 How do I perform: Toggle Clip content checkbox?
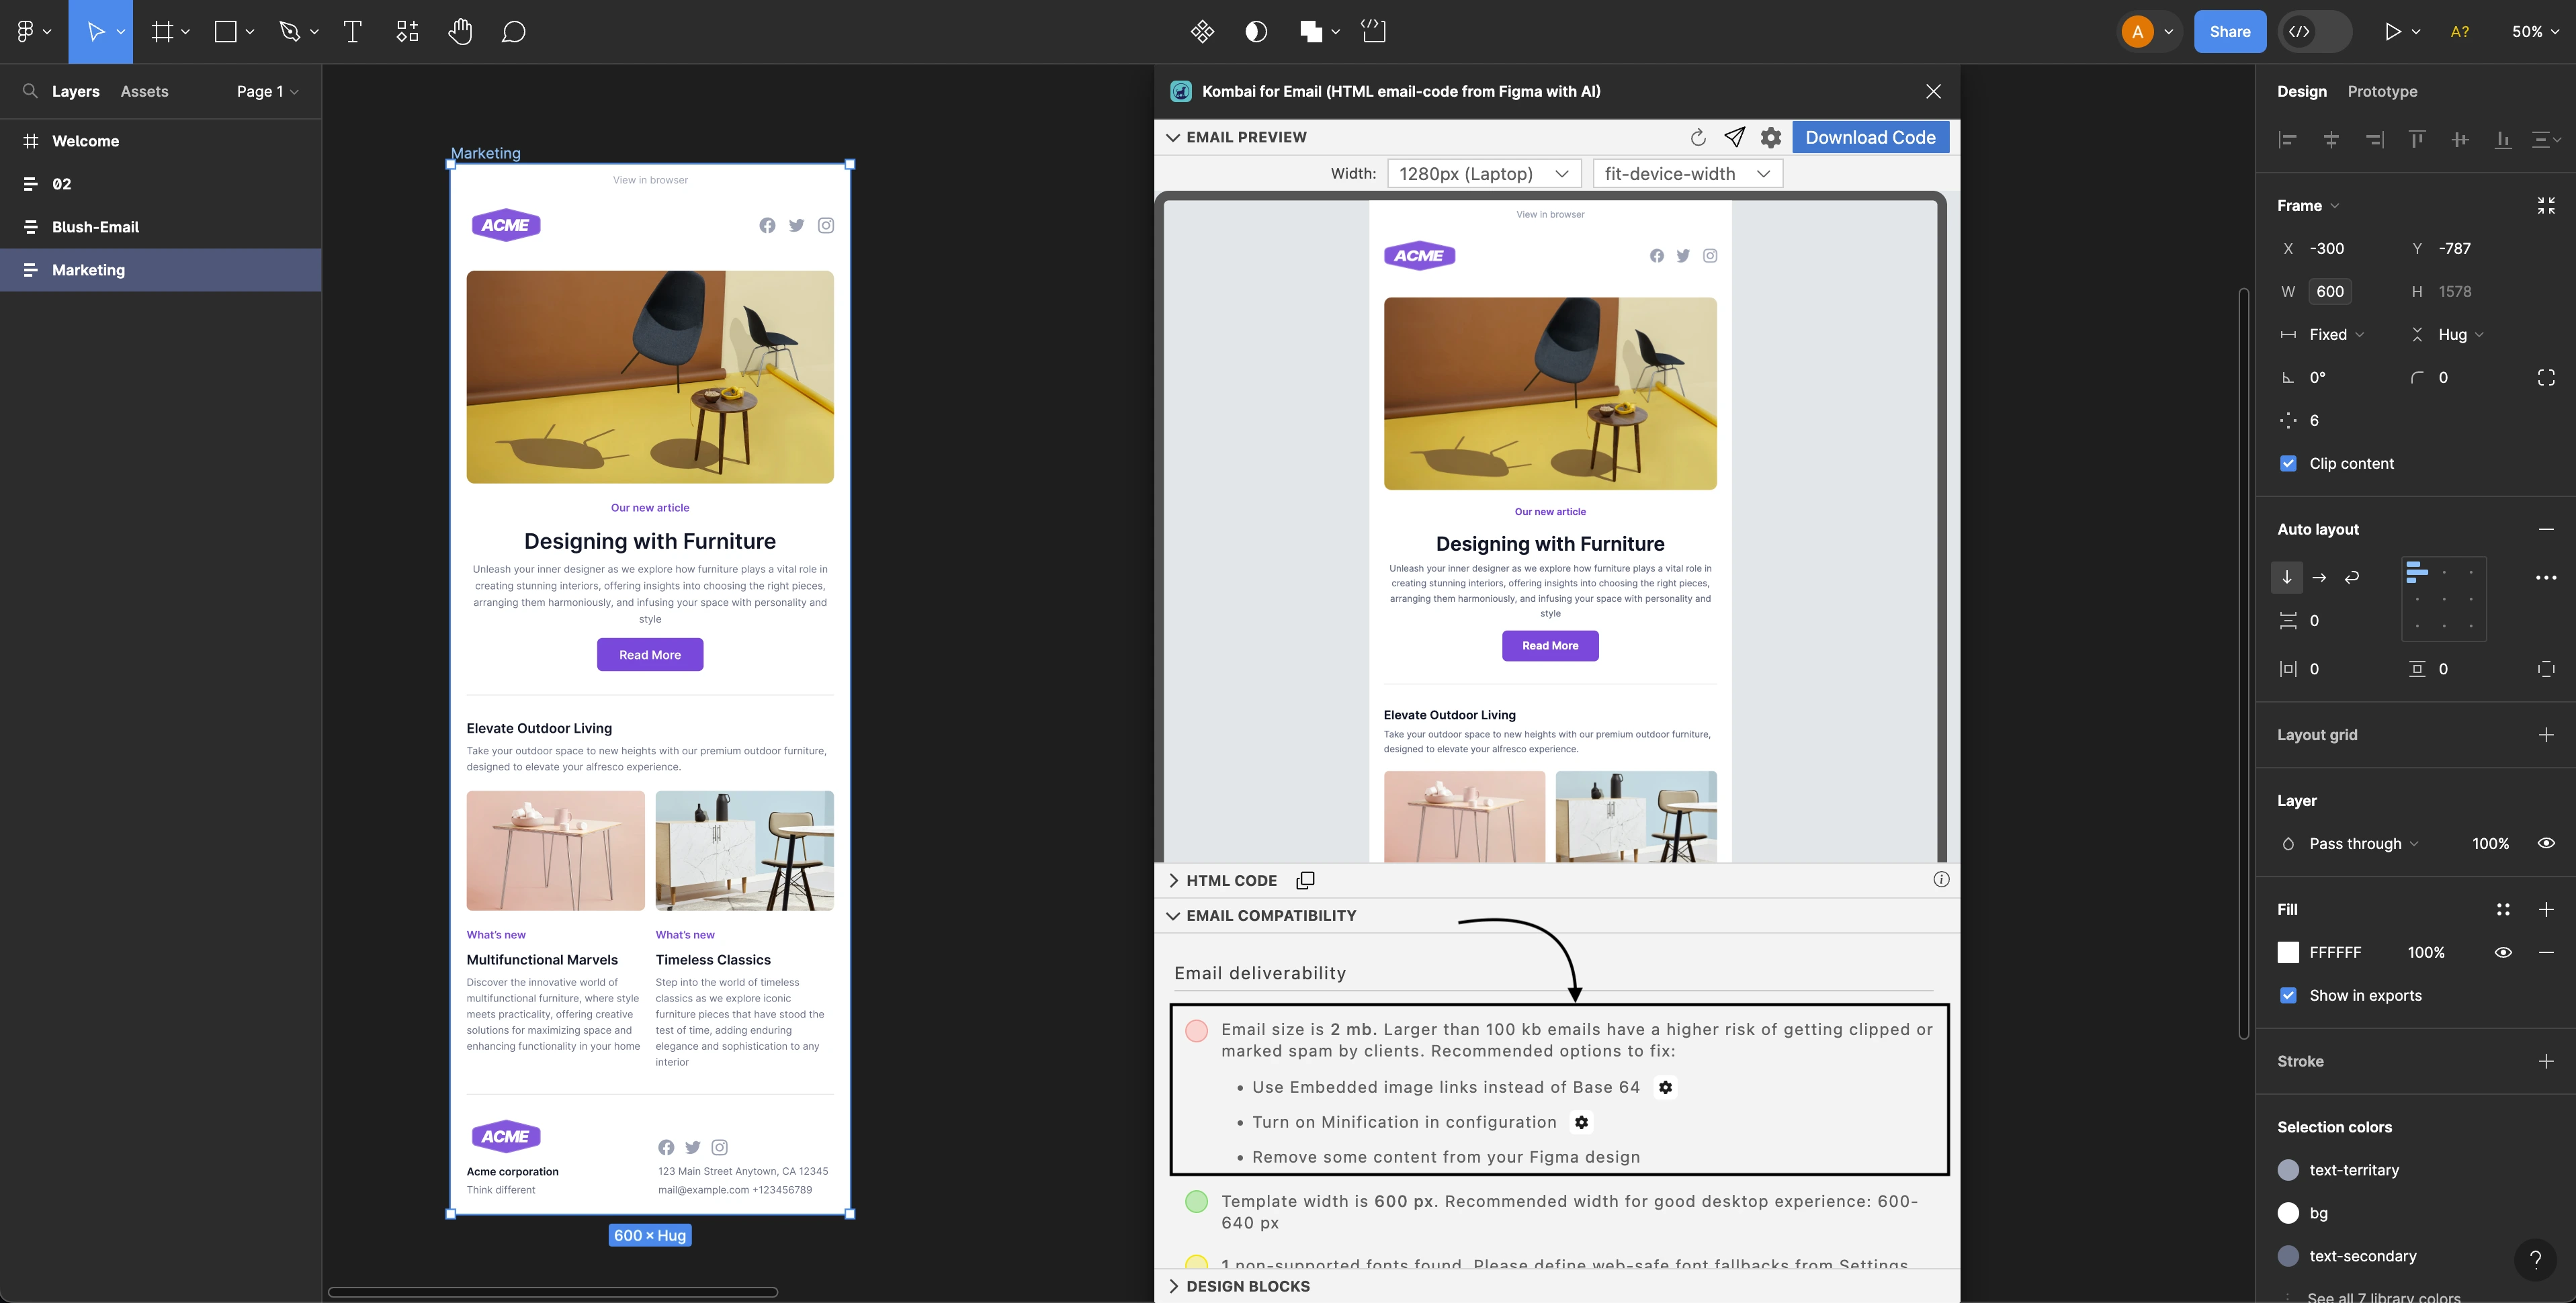click(x=2287, y=463)
